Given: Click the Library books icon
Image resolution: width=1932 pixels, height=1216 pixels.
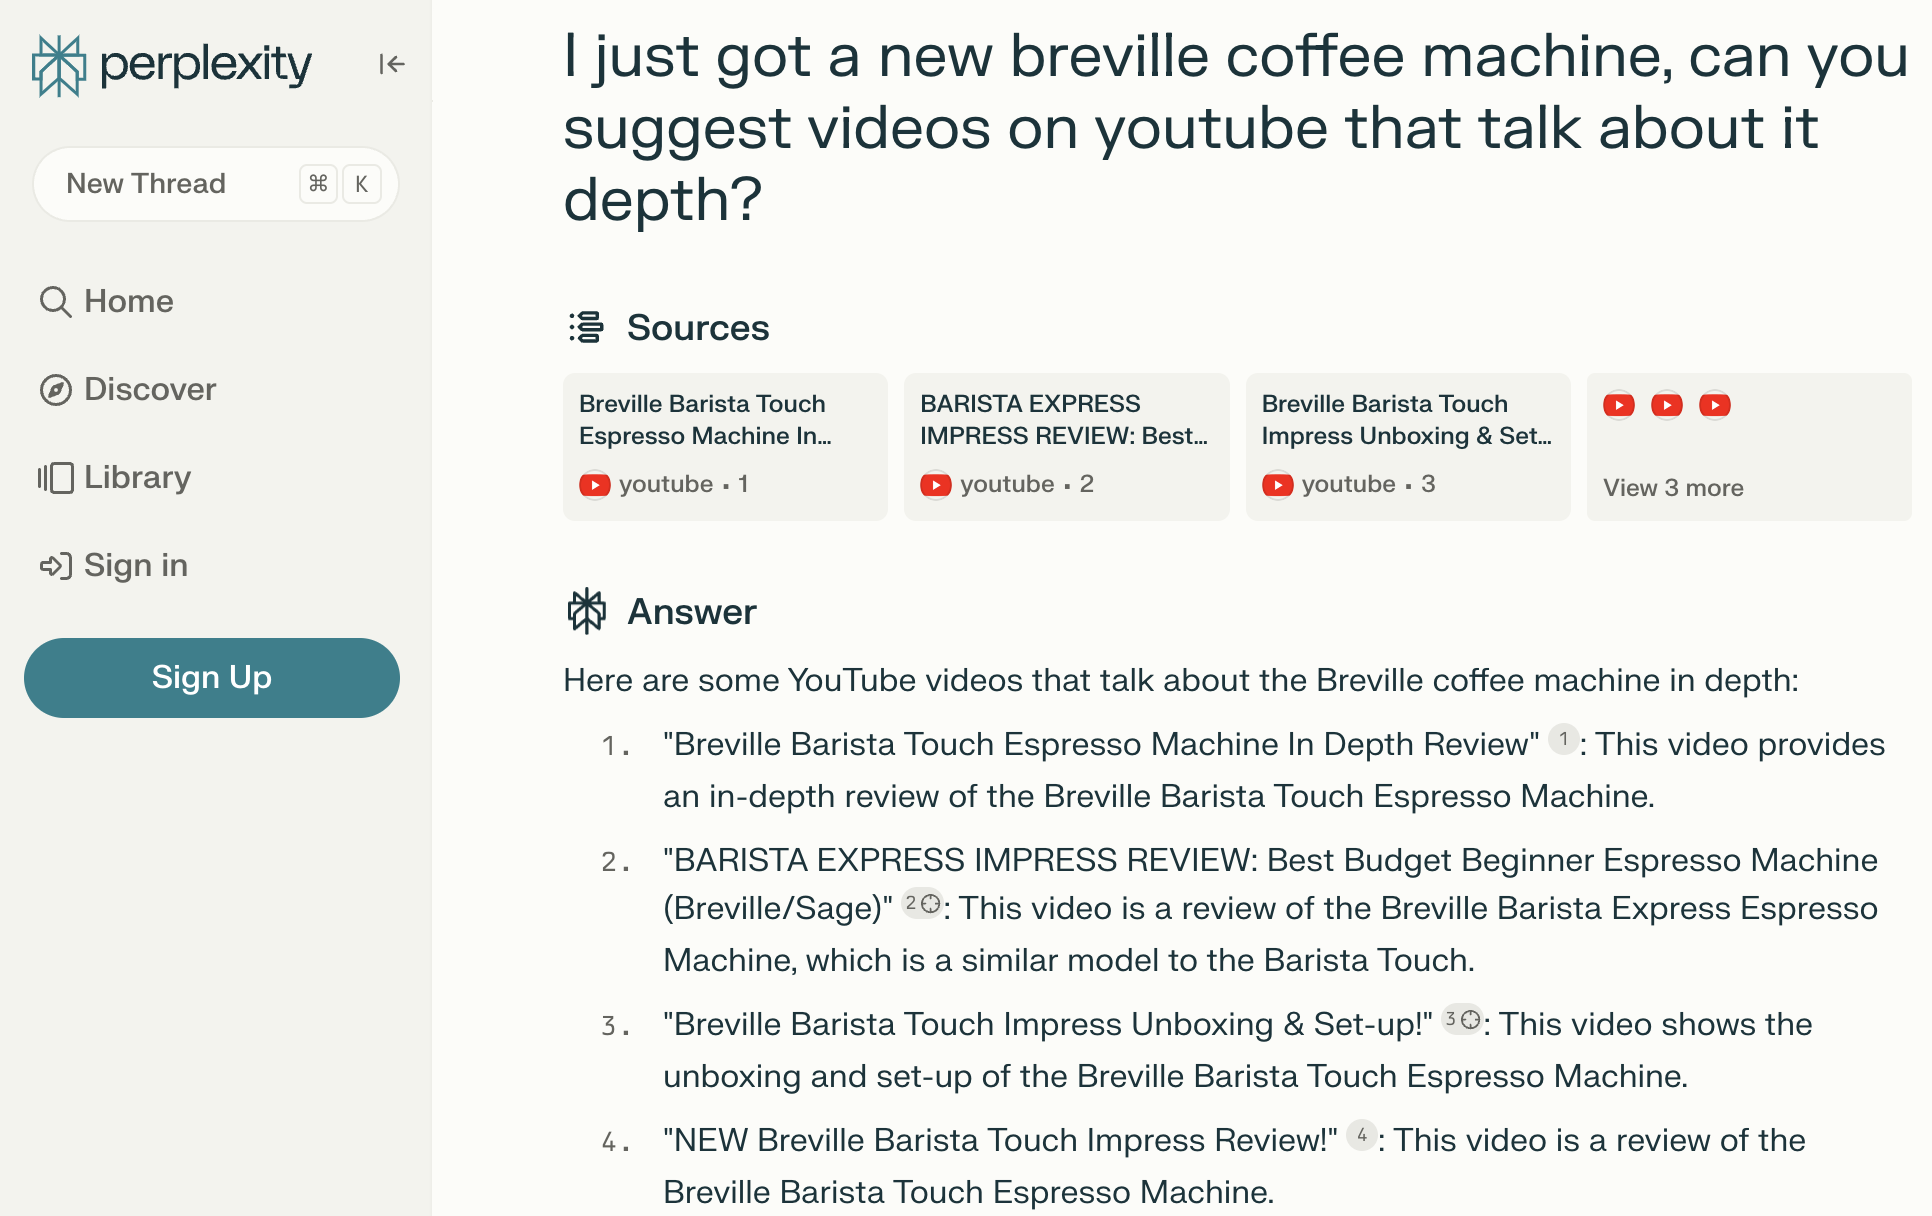Looking at the screenshot, I should (55, 478).
